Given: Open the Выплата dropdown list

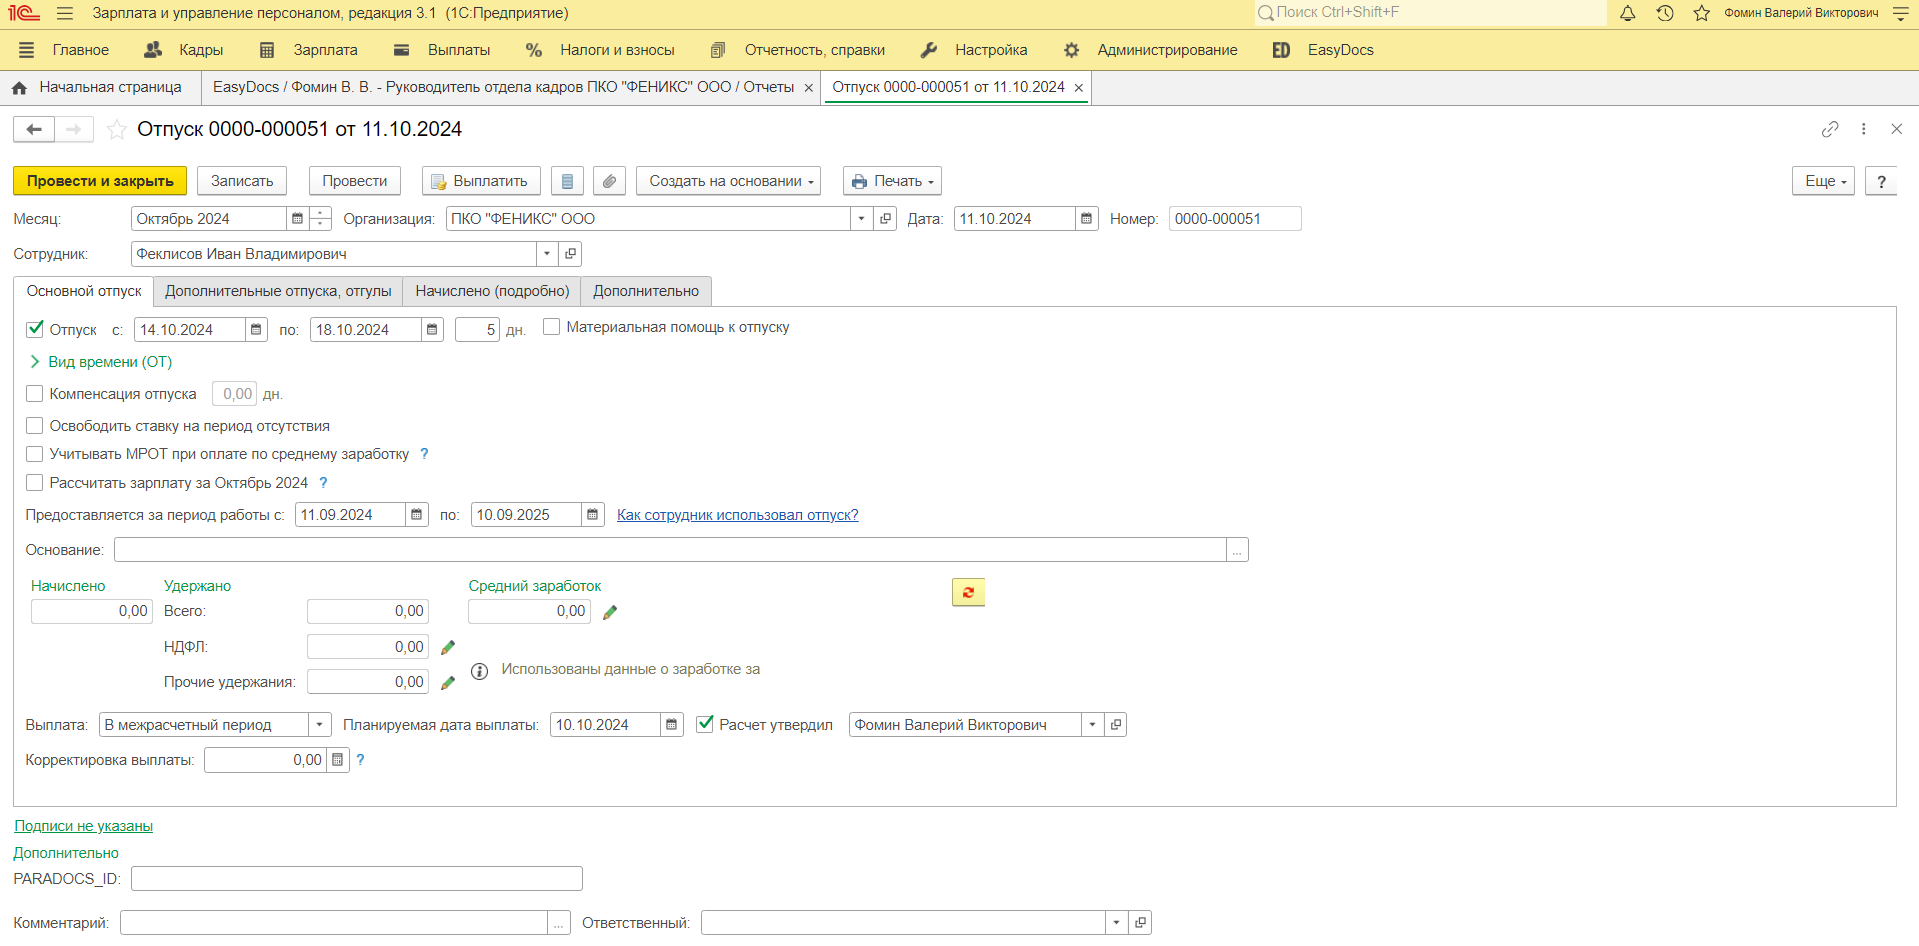Looking at the screenshot, I should (319, 725).
